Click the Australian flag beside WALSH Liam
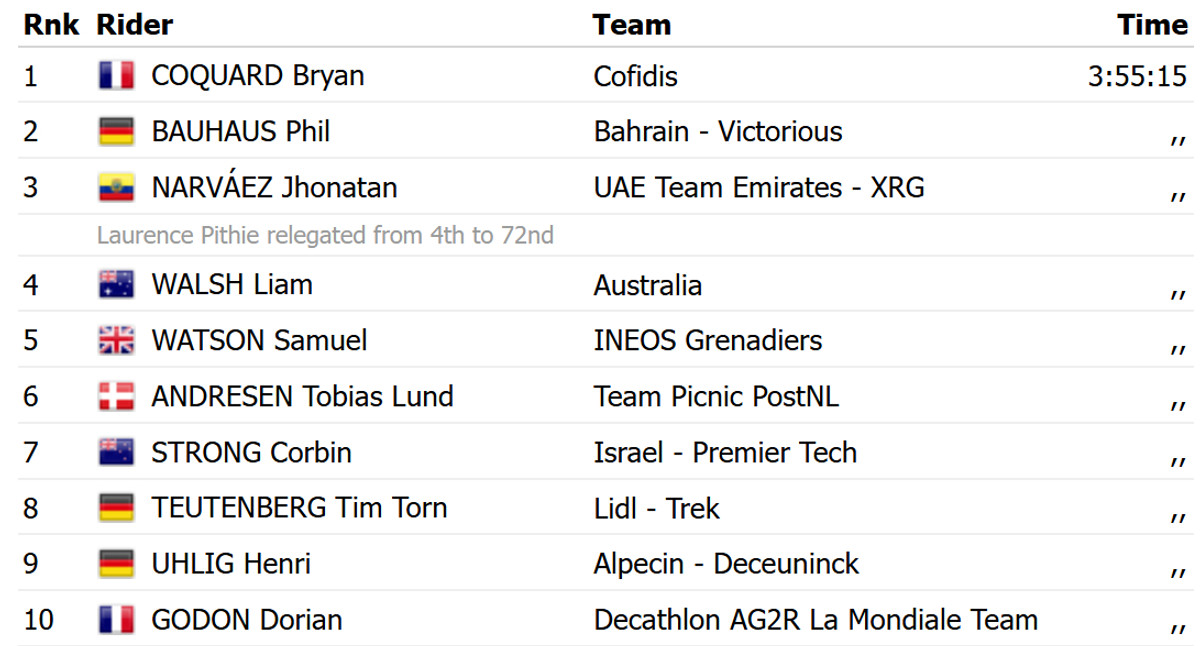The width and height of the screenshot is (1200, 646). tap(116, 285)
